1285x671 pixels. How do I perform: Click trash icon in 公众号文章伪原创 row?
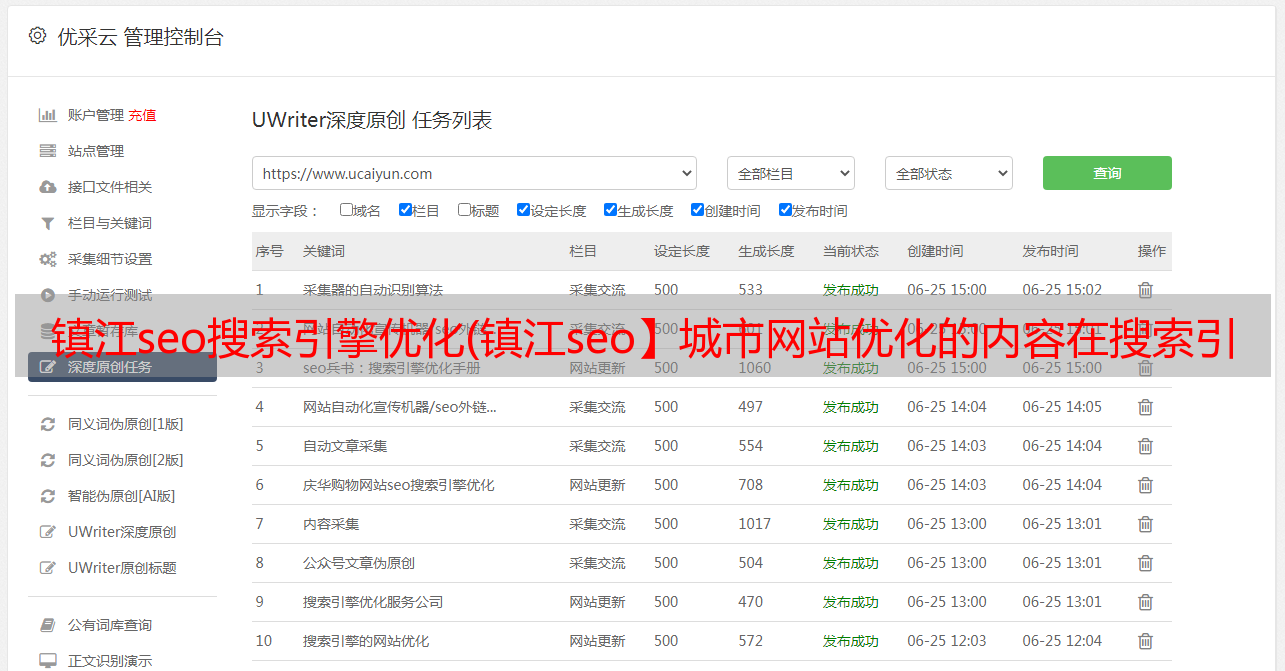[x=1145, y=563]
